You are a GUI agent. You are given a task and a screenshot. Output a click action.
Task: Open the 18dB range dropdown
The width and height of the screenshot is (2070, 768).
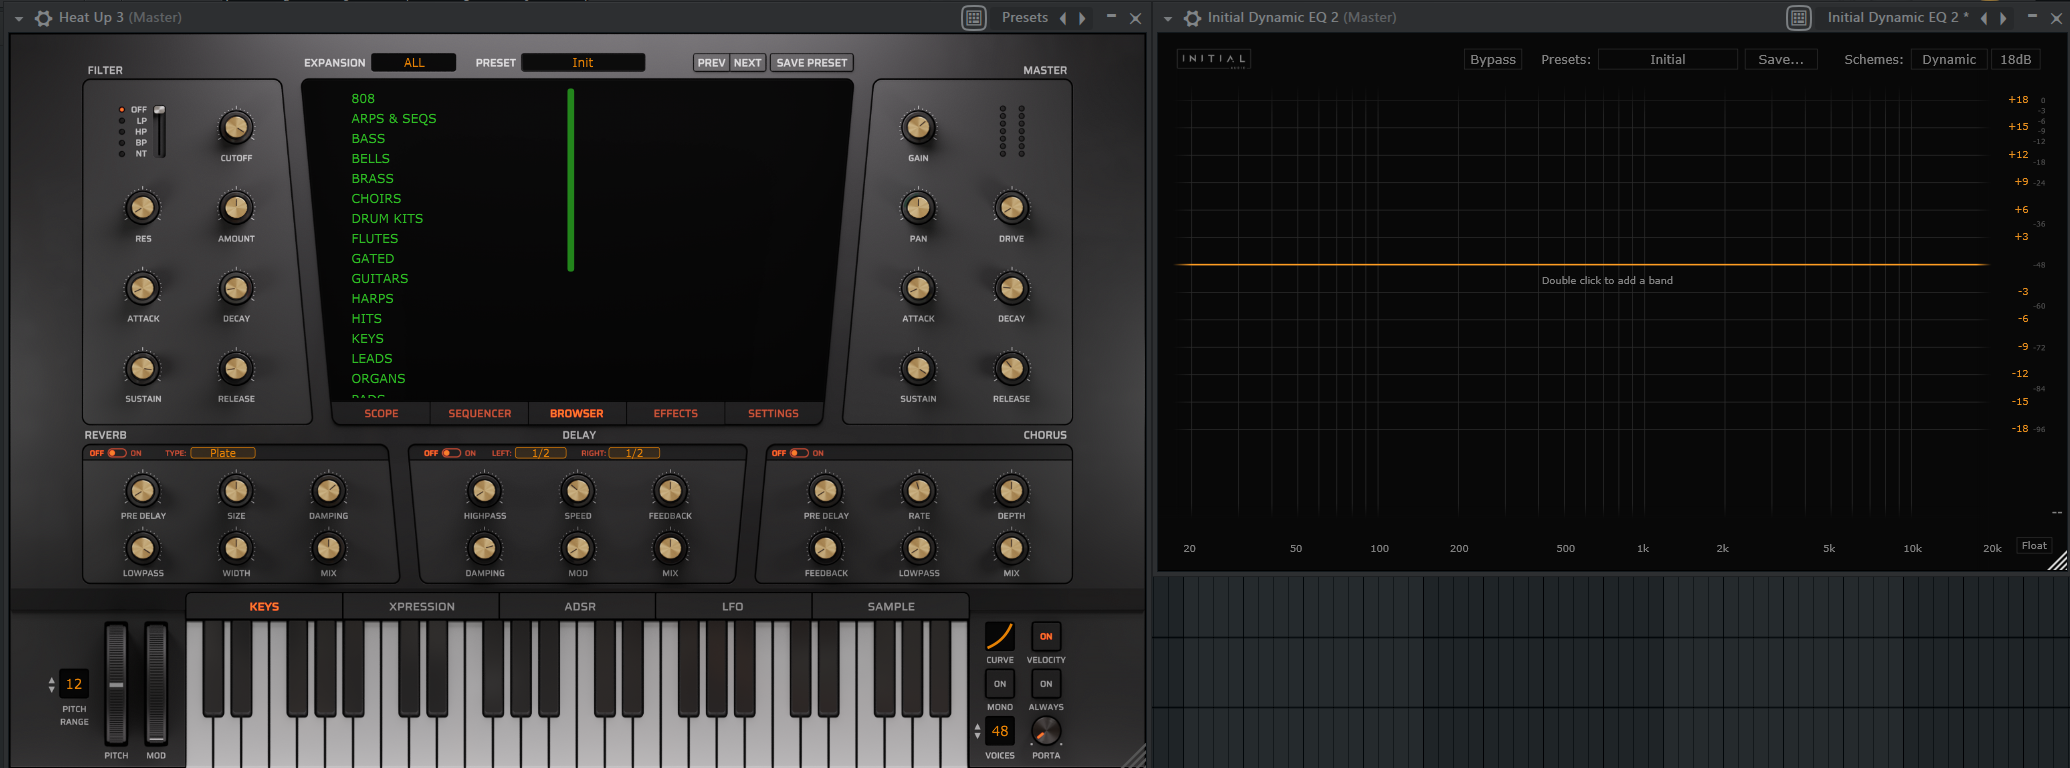pyautogui.click(x=2016, y=59)
